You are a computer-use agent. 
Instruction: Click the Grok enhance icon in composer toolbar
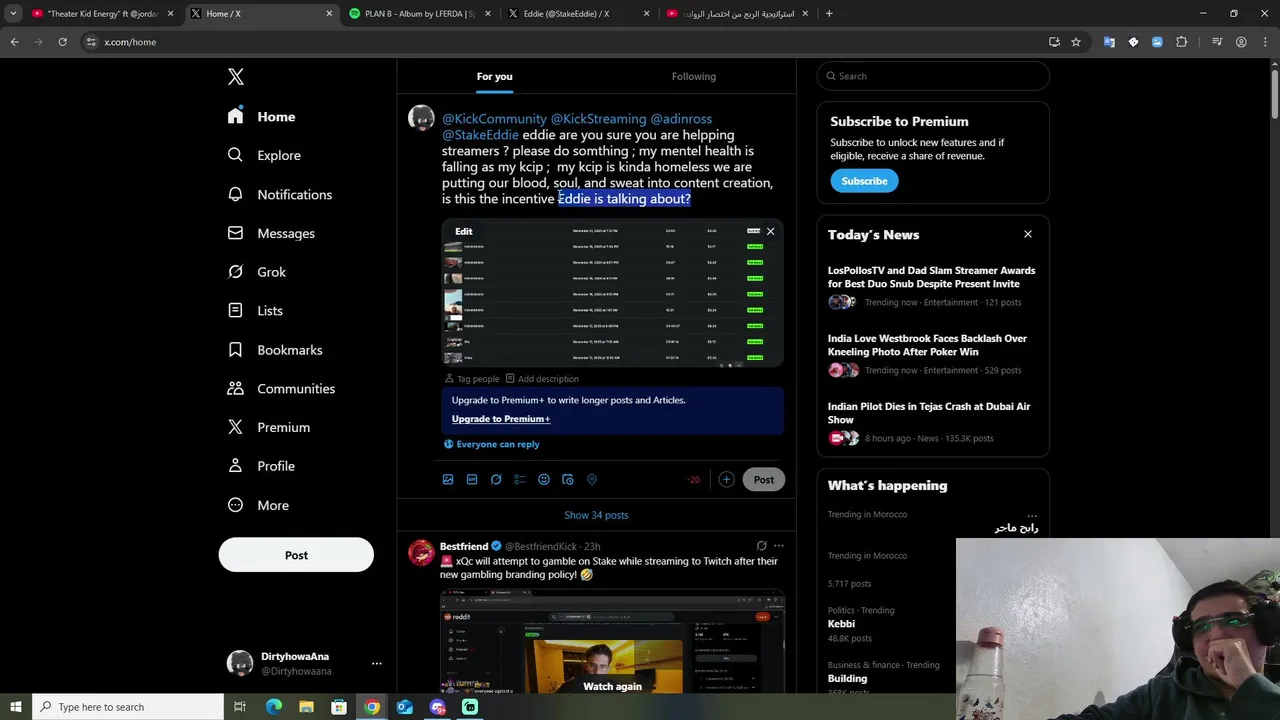tap(496, 480)
